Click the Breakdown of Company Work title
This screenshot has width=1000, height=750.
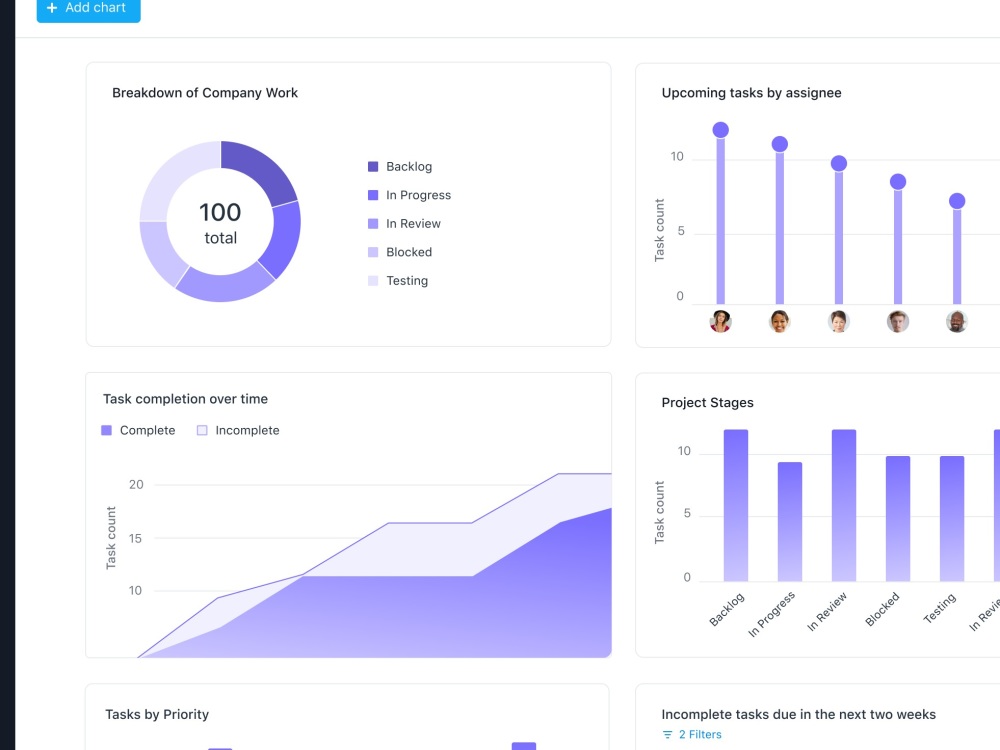[205, 92]
